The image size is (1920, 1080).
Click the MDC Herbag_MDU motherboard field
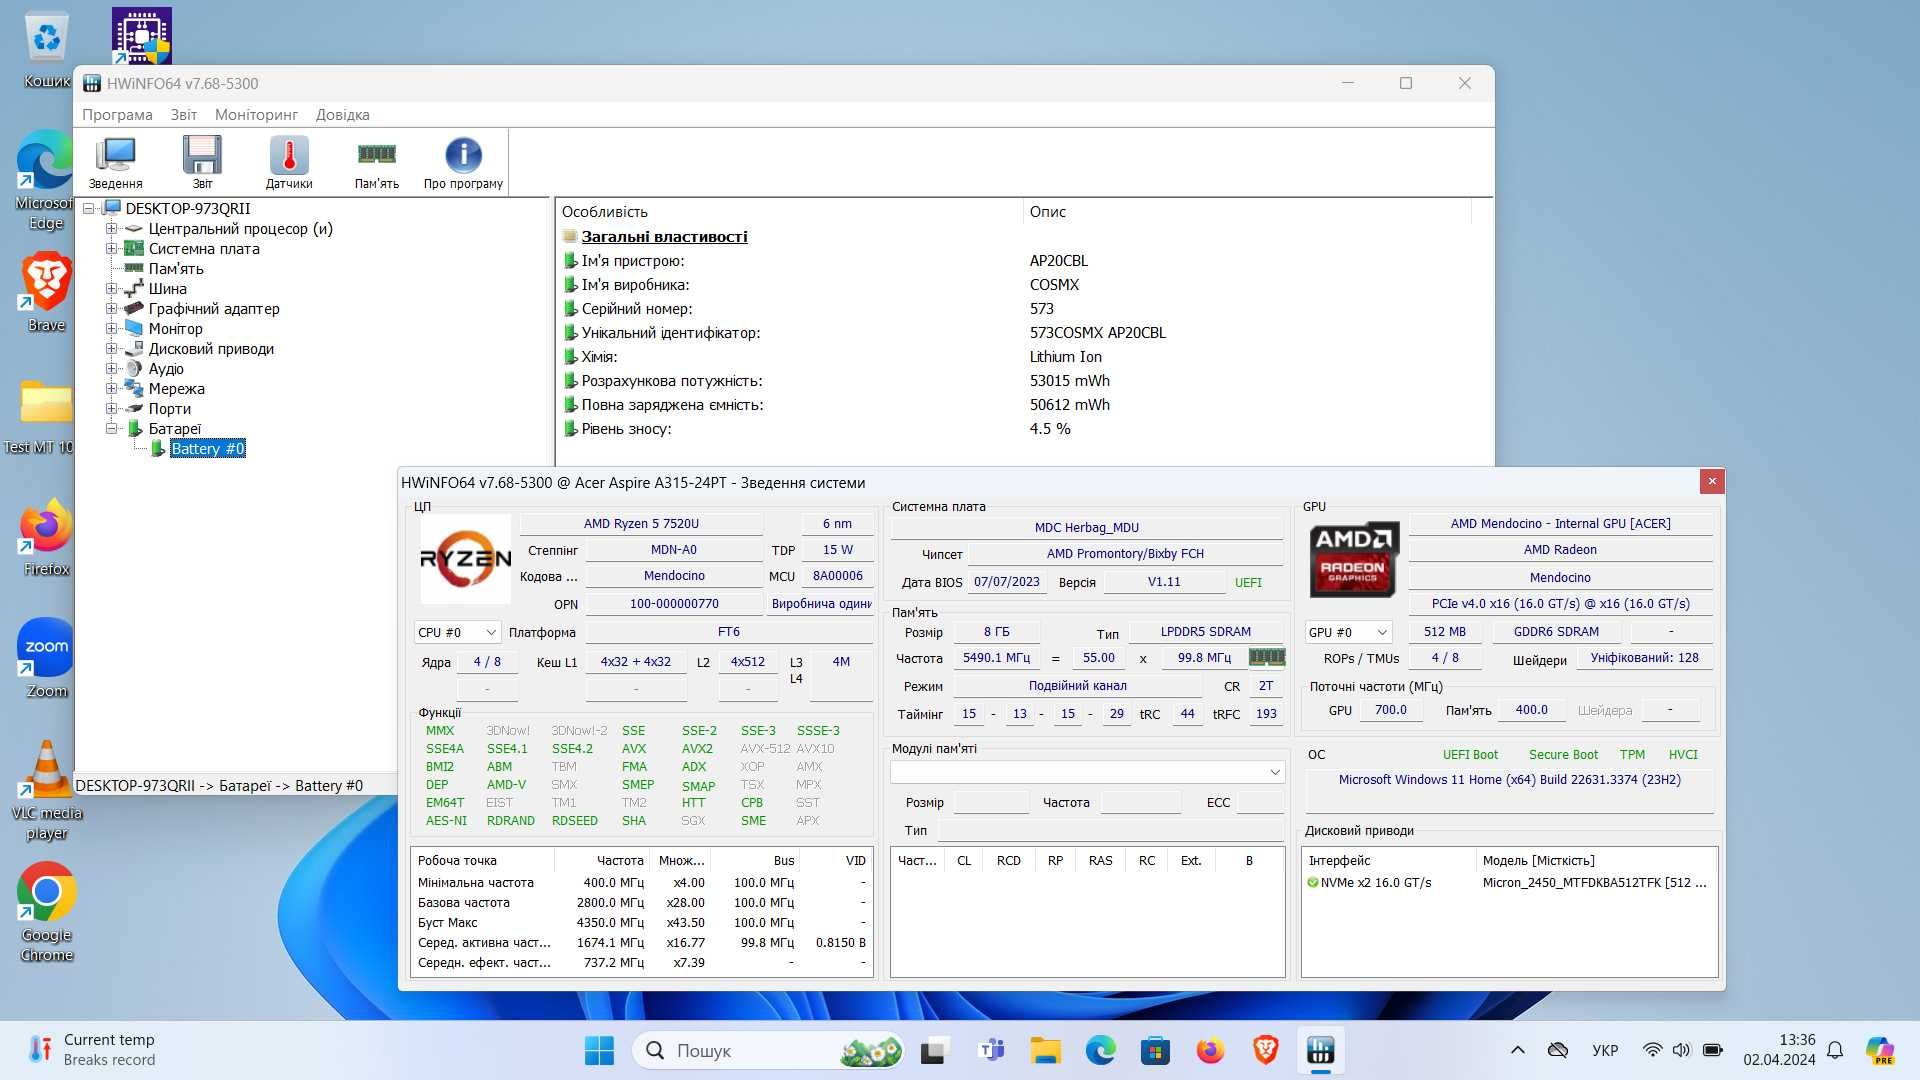(1087, 528)
